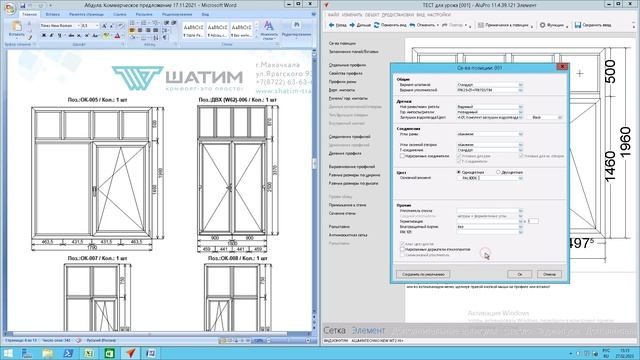Click Деление профиля in AluPro sidebar
Image resolution: width=640 pixels, height=360 pixels.
tap(345, 153)
